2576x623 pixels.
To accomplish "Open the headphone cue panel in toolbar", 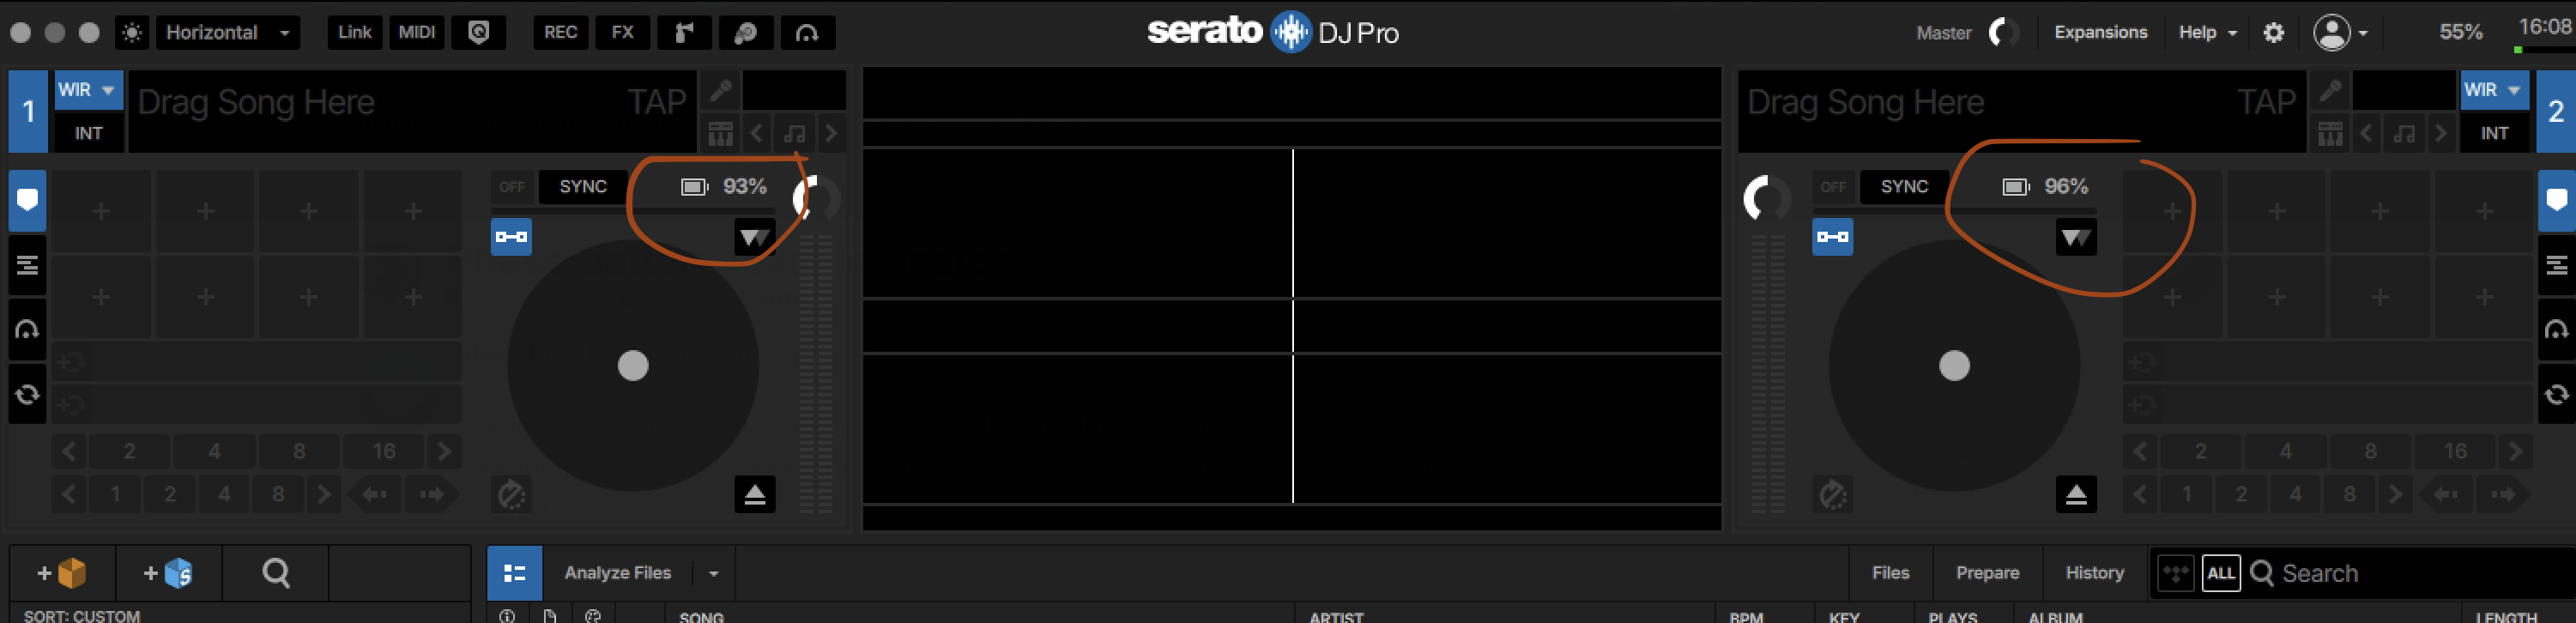I will 806,33.
